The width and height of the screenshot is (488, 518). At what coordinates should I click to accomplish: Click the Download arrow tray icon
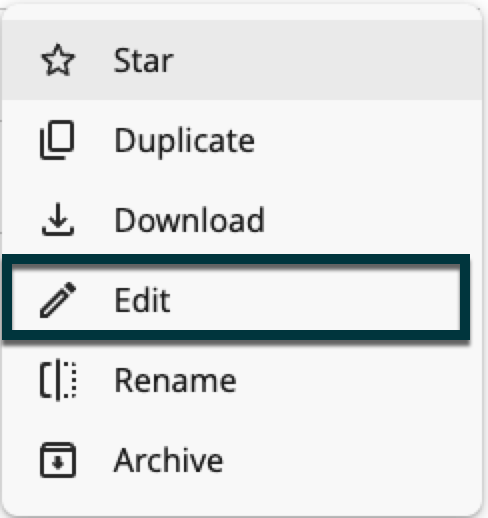(x=58, y=219)
